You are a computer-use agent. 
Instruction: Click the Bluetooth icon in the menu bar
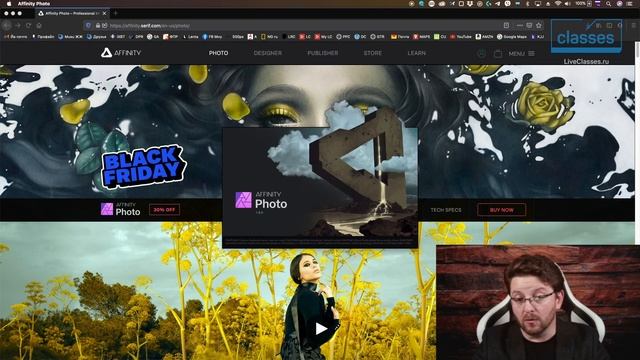[x=527, y=4]
